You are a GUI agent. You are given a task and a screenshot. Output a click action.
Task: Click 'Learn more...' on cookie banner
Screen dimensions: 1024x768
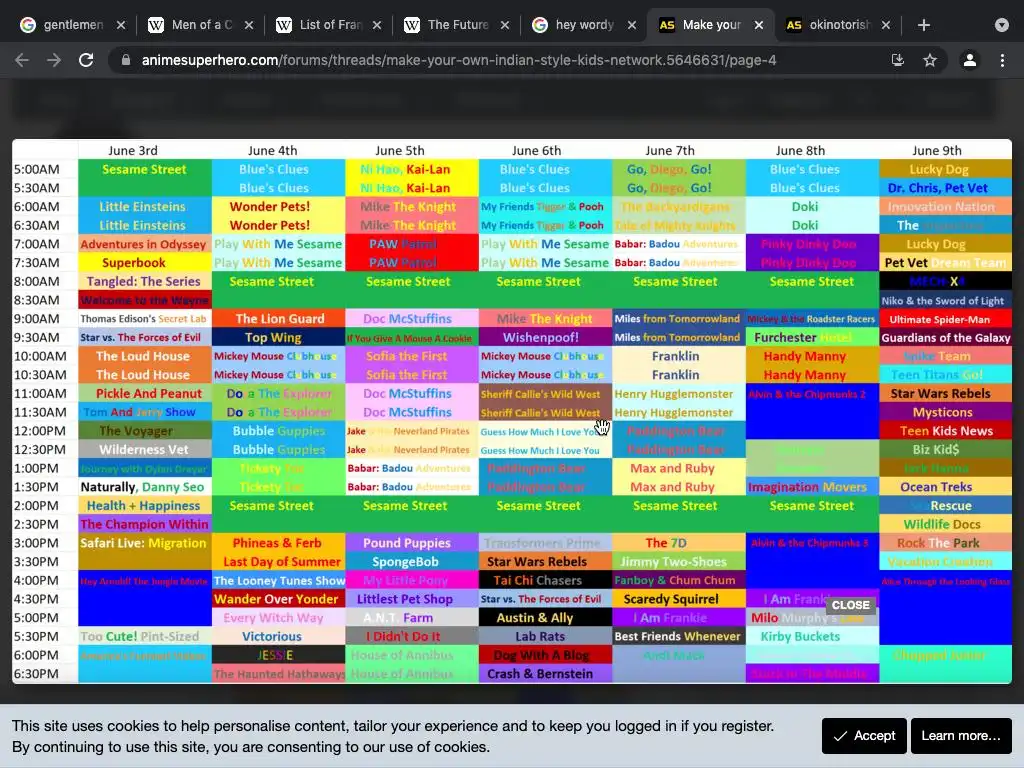click(x=961, y=735)
